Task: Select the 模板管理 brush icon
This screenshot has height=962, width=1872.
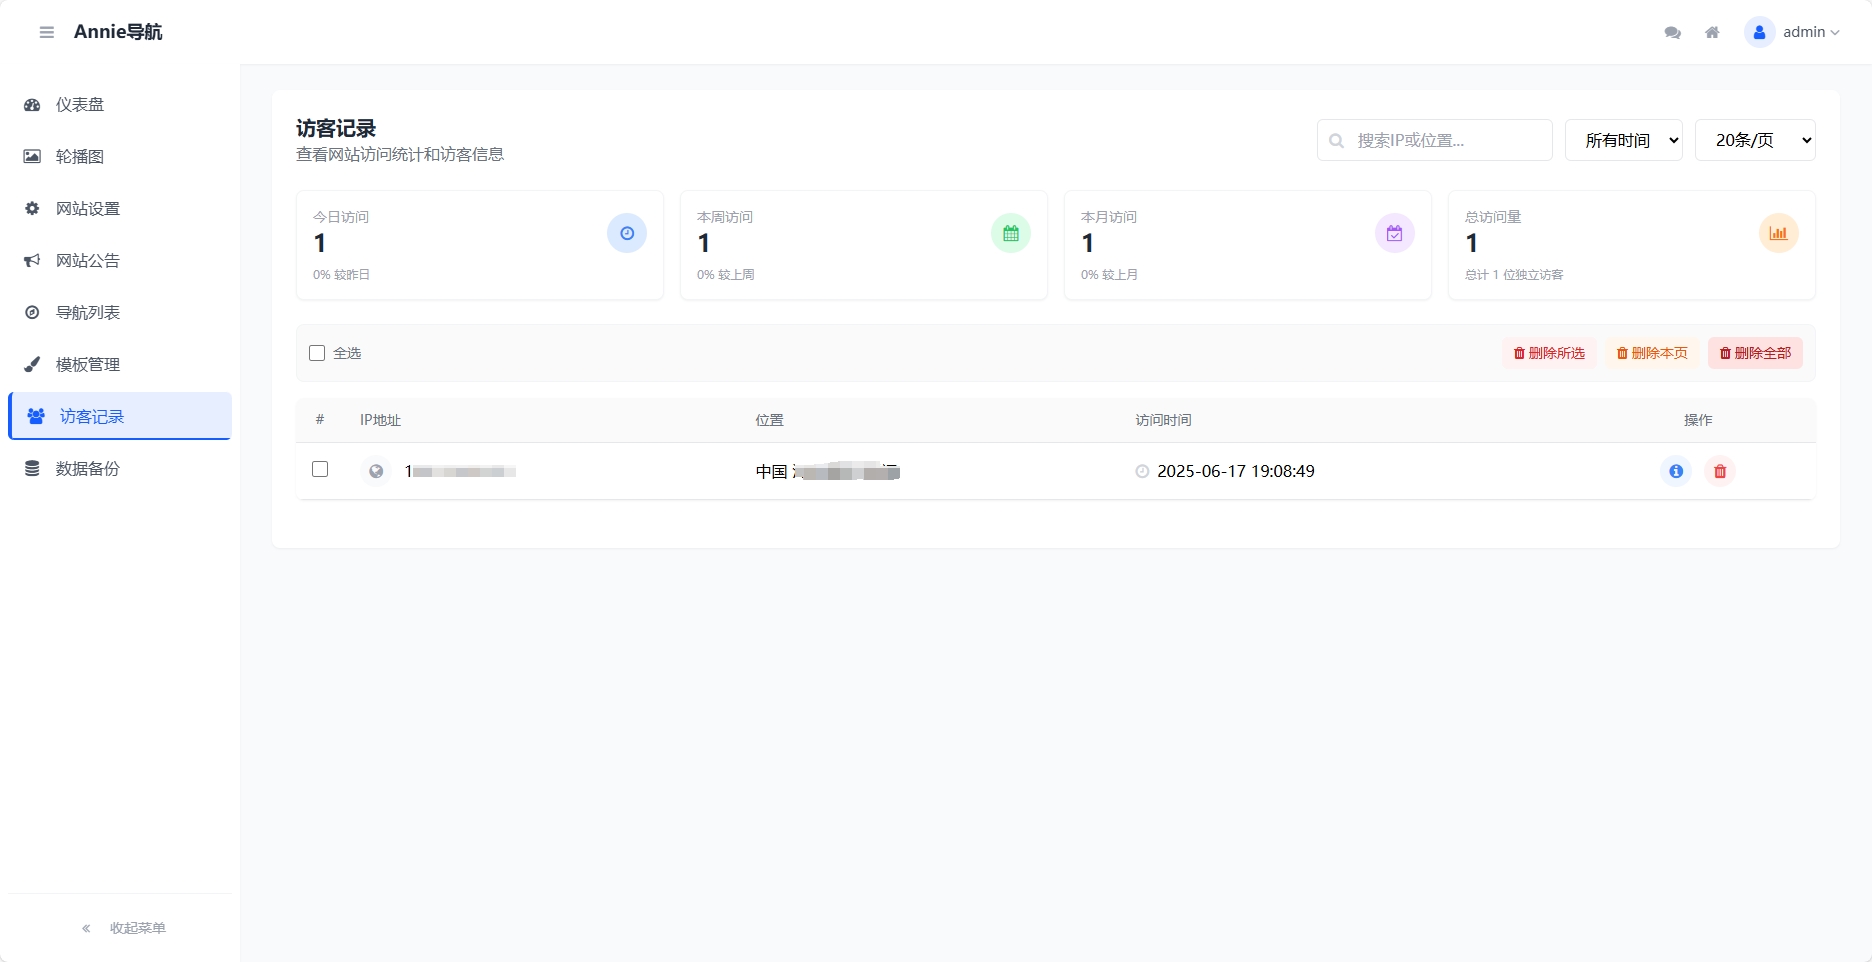Action: tap(33, 364)
